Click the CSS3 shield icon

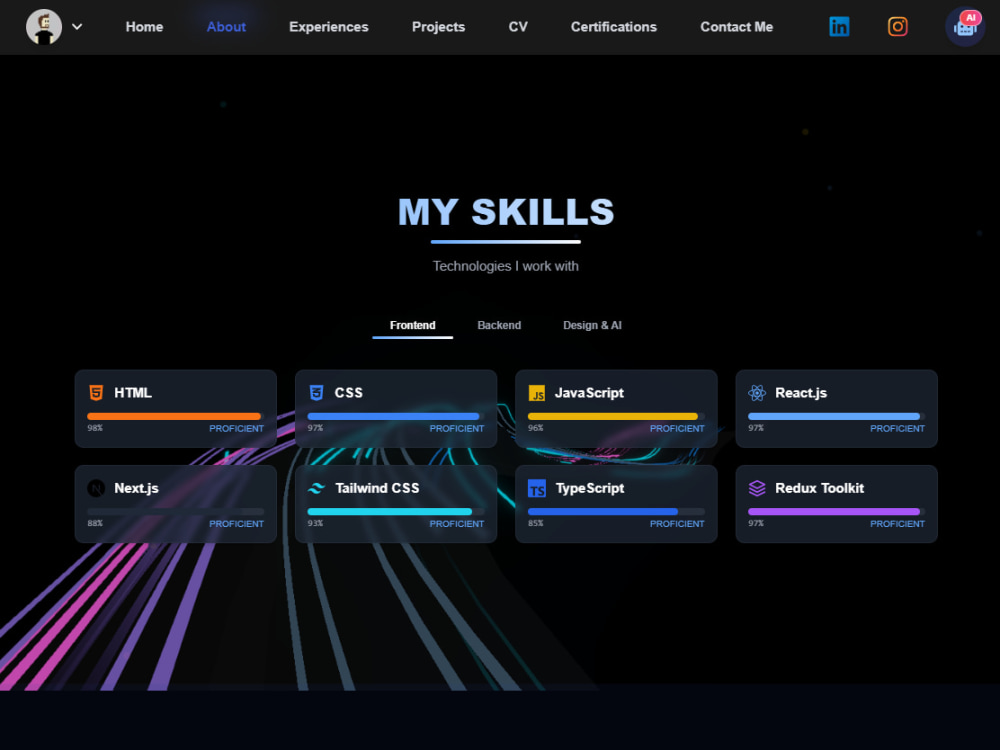(x=316, y=393)
